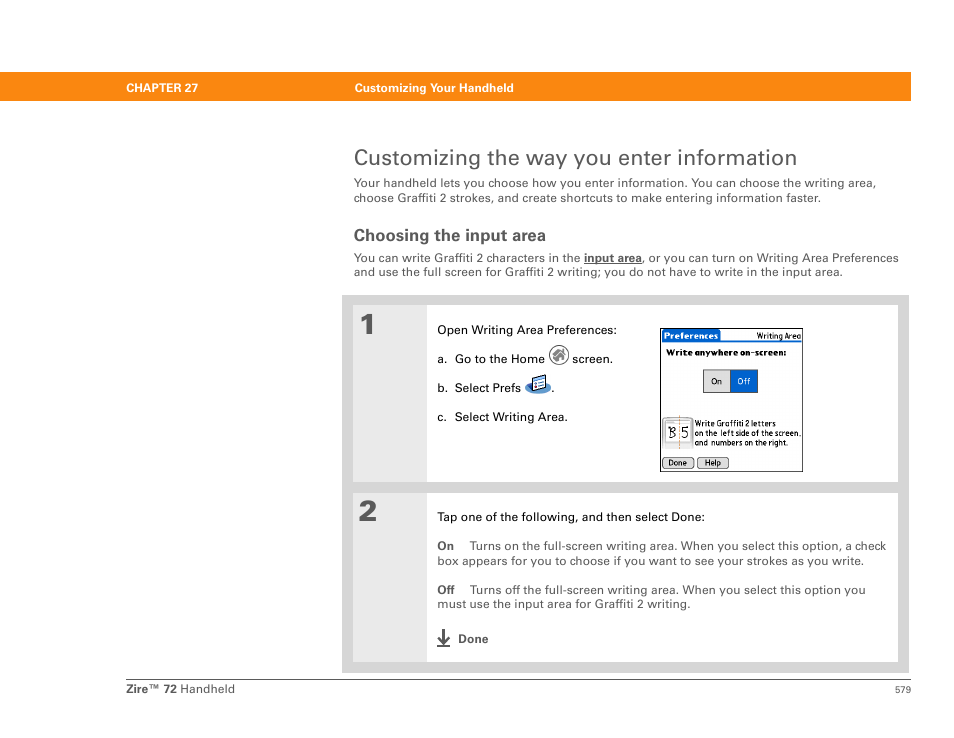954x738 pixels.
Task: Click the large step 1 number
Action: tap(368, 324)
